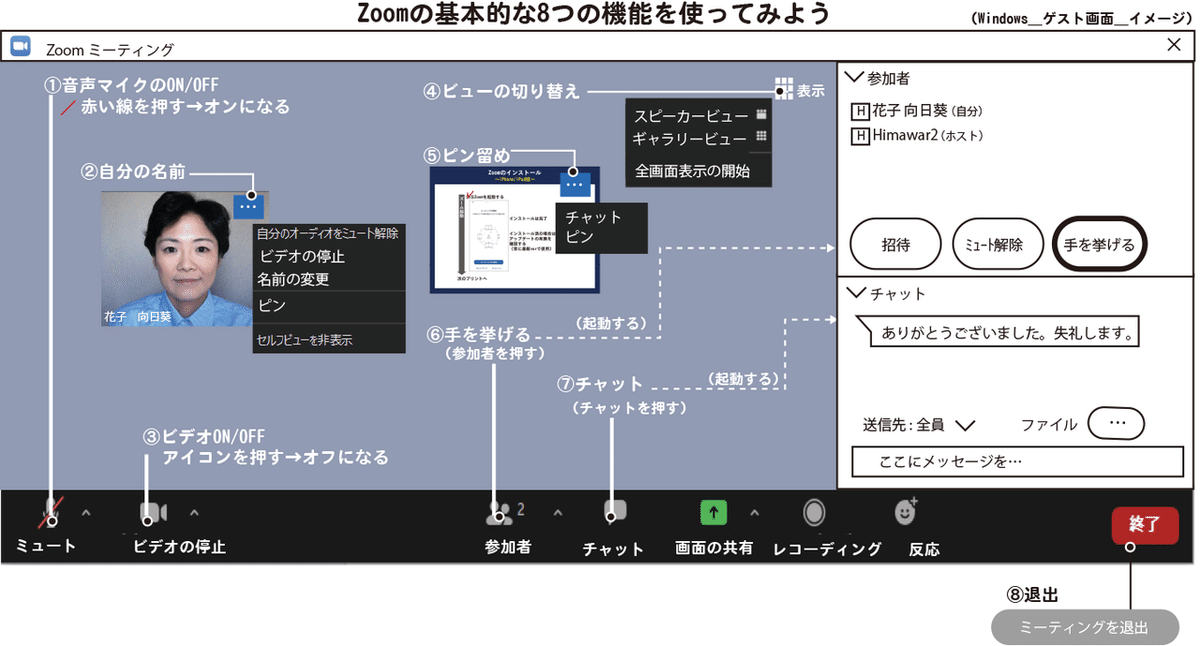The width and height of the screenshot is (1200, 646).
Task: Collapse the チャット panel chevron
Action: coord(856,293)
